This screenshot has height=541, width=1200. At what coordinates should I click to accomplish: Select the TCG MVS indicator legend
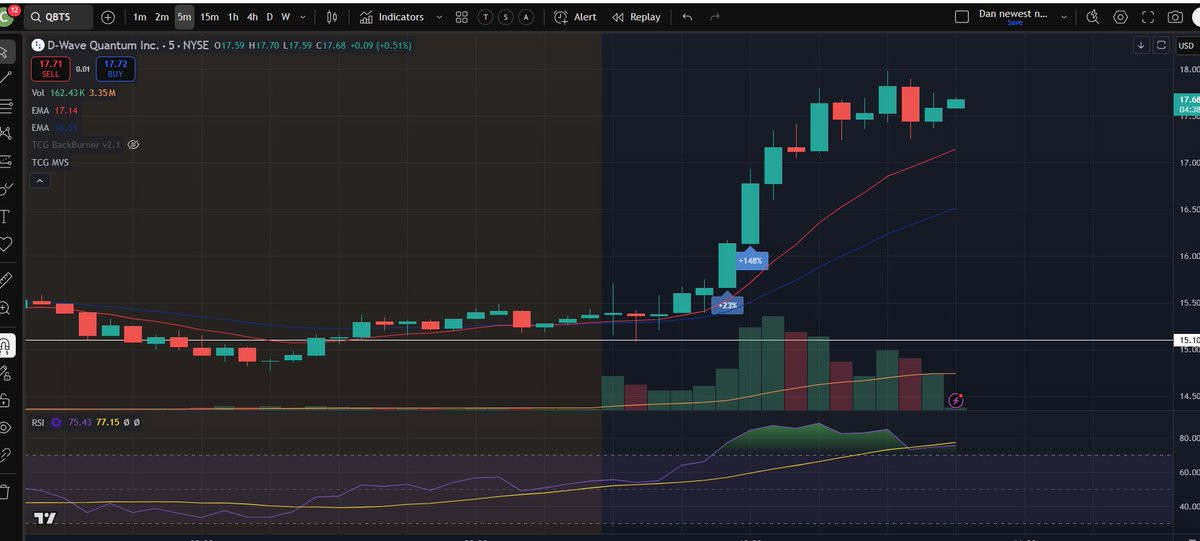pyautogui.click(x=50, y=162)
